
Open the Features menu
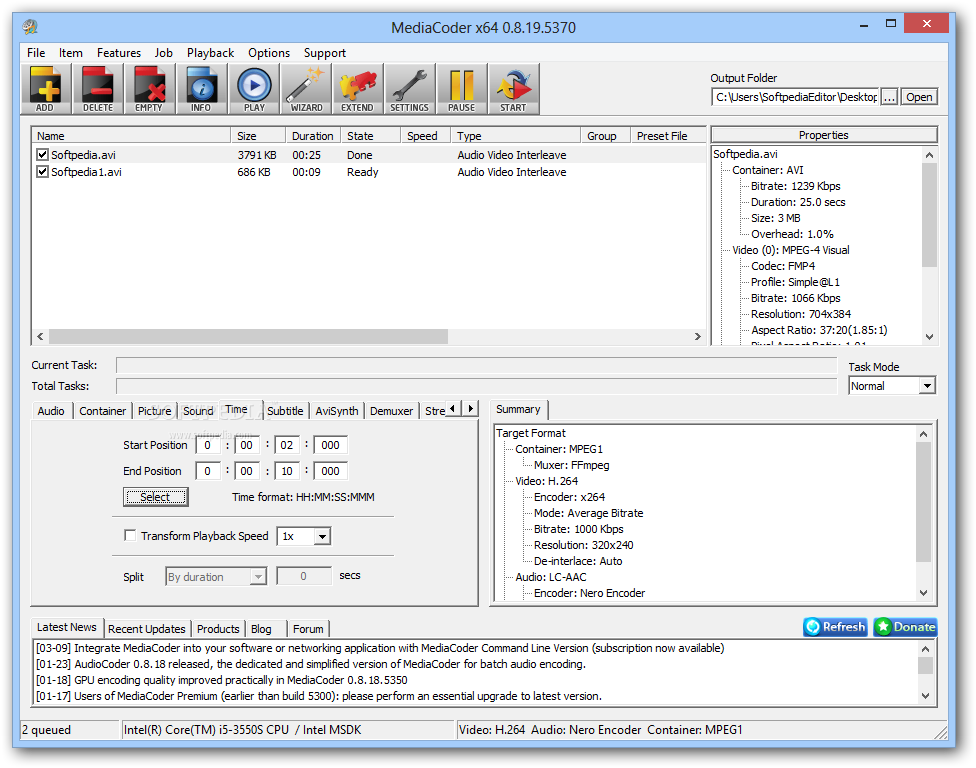click(118, 53)
